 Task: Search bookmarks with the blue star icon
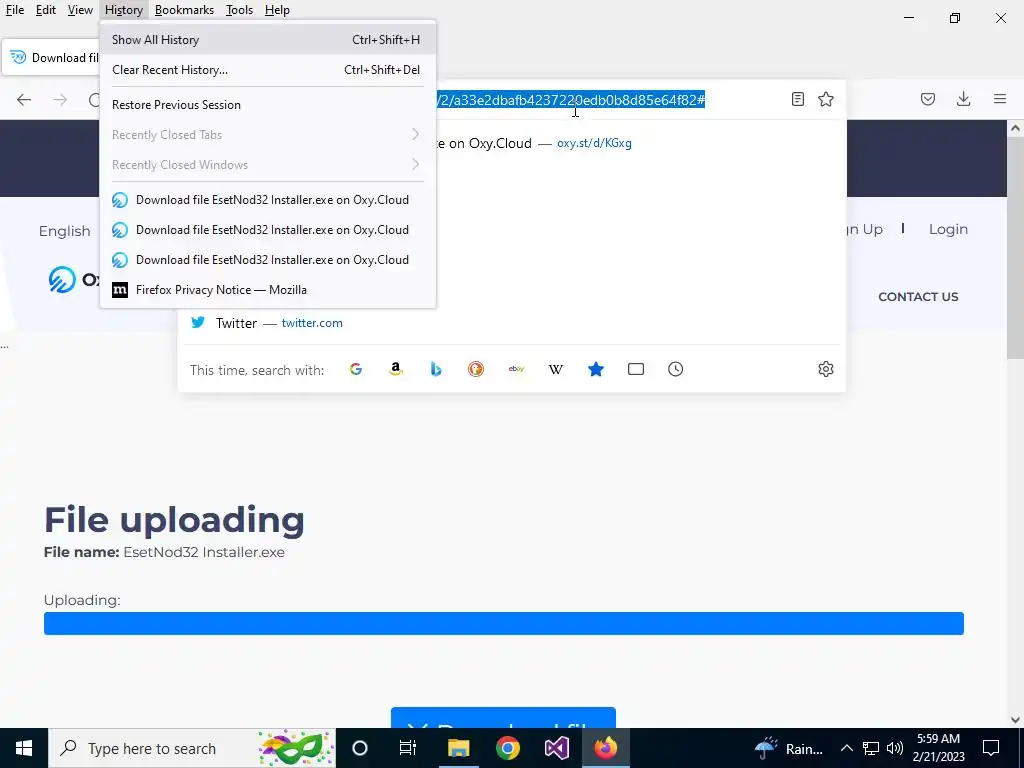[x=596, y=370]
